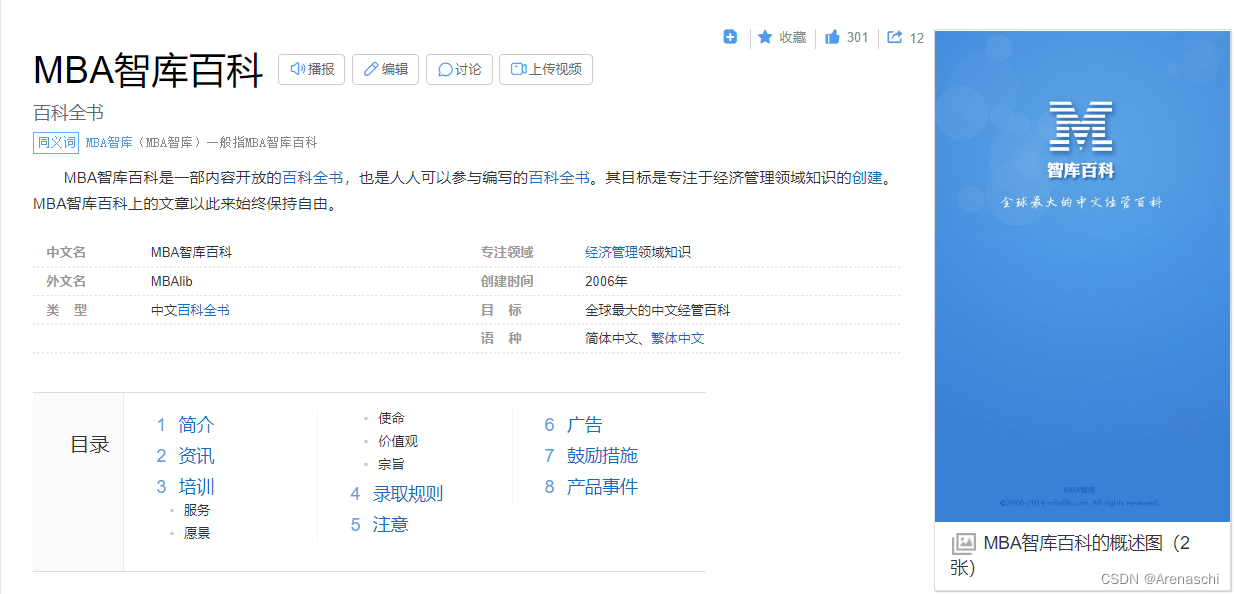Jump to subsection 愿景
Viewport: 1234px width, 594px height.
197,534
